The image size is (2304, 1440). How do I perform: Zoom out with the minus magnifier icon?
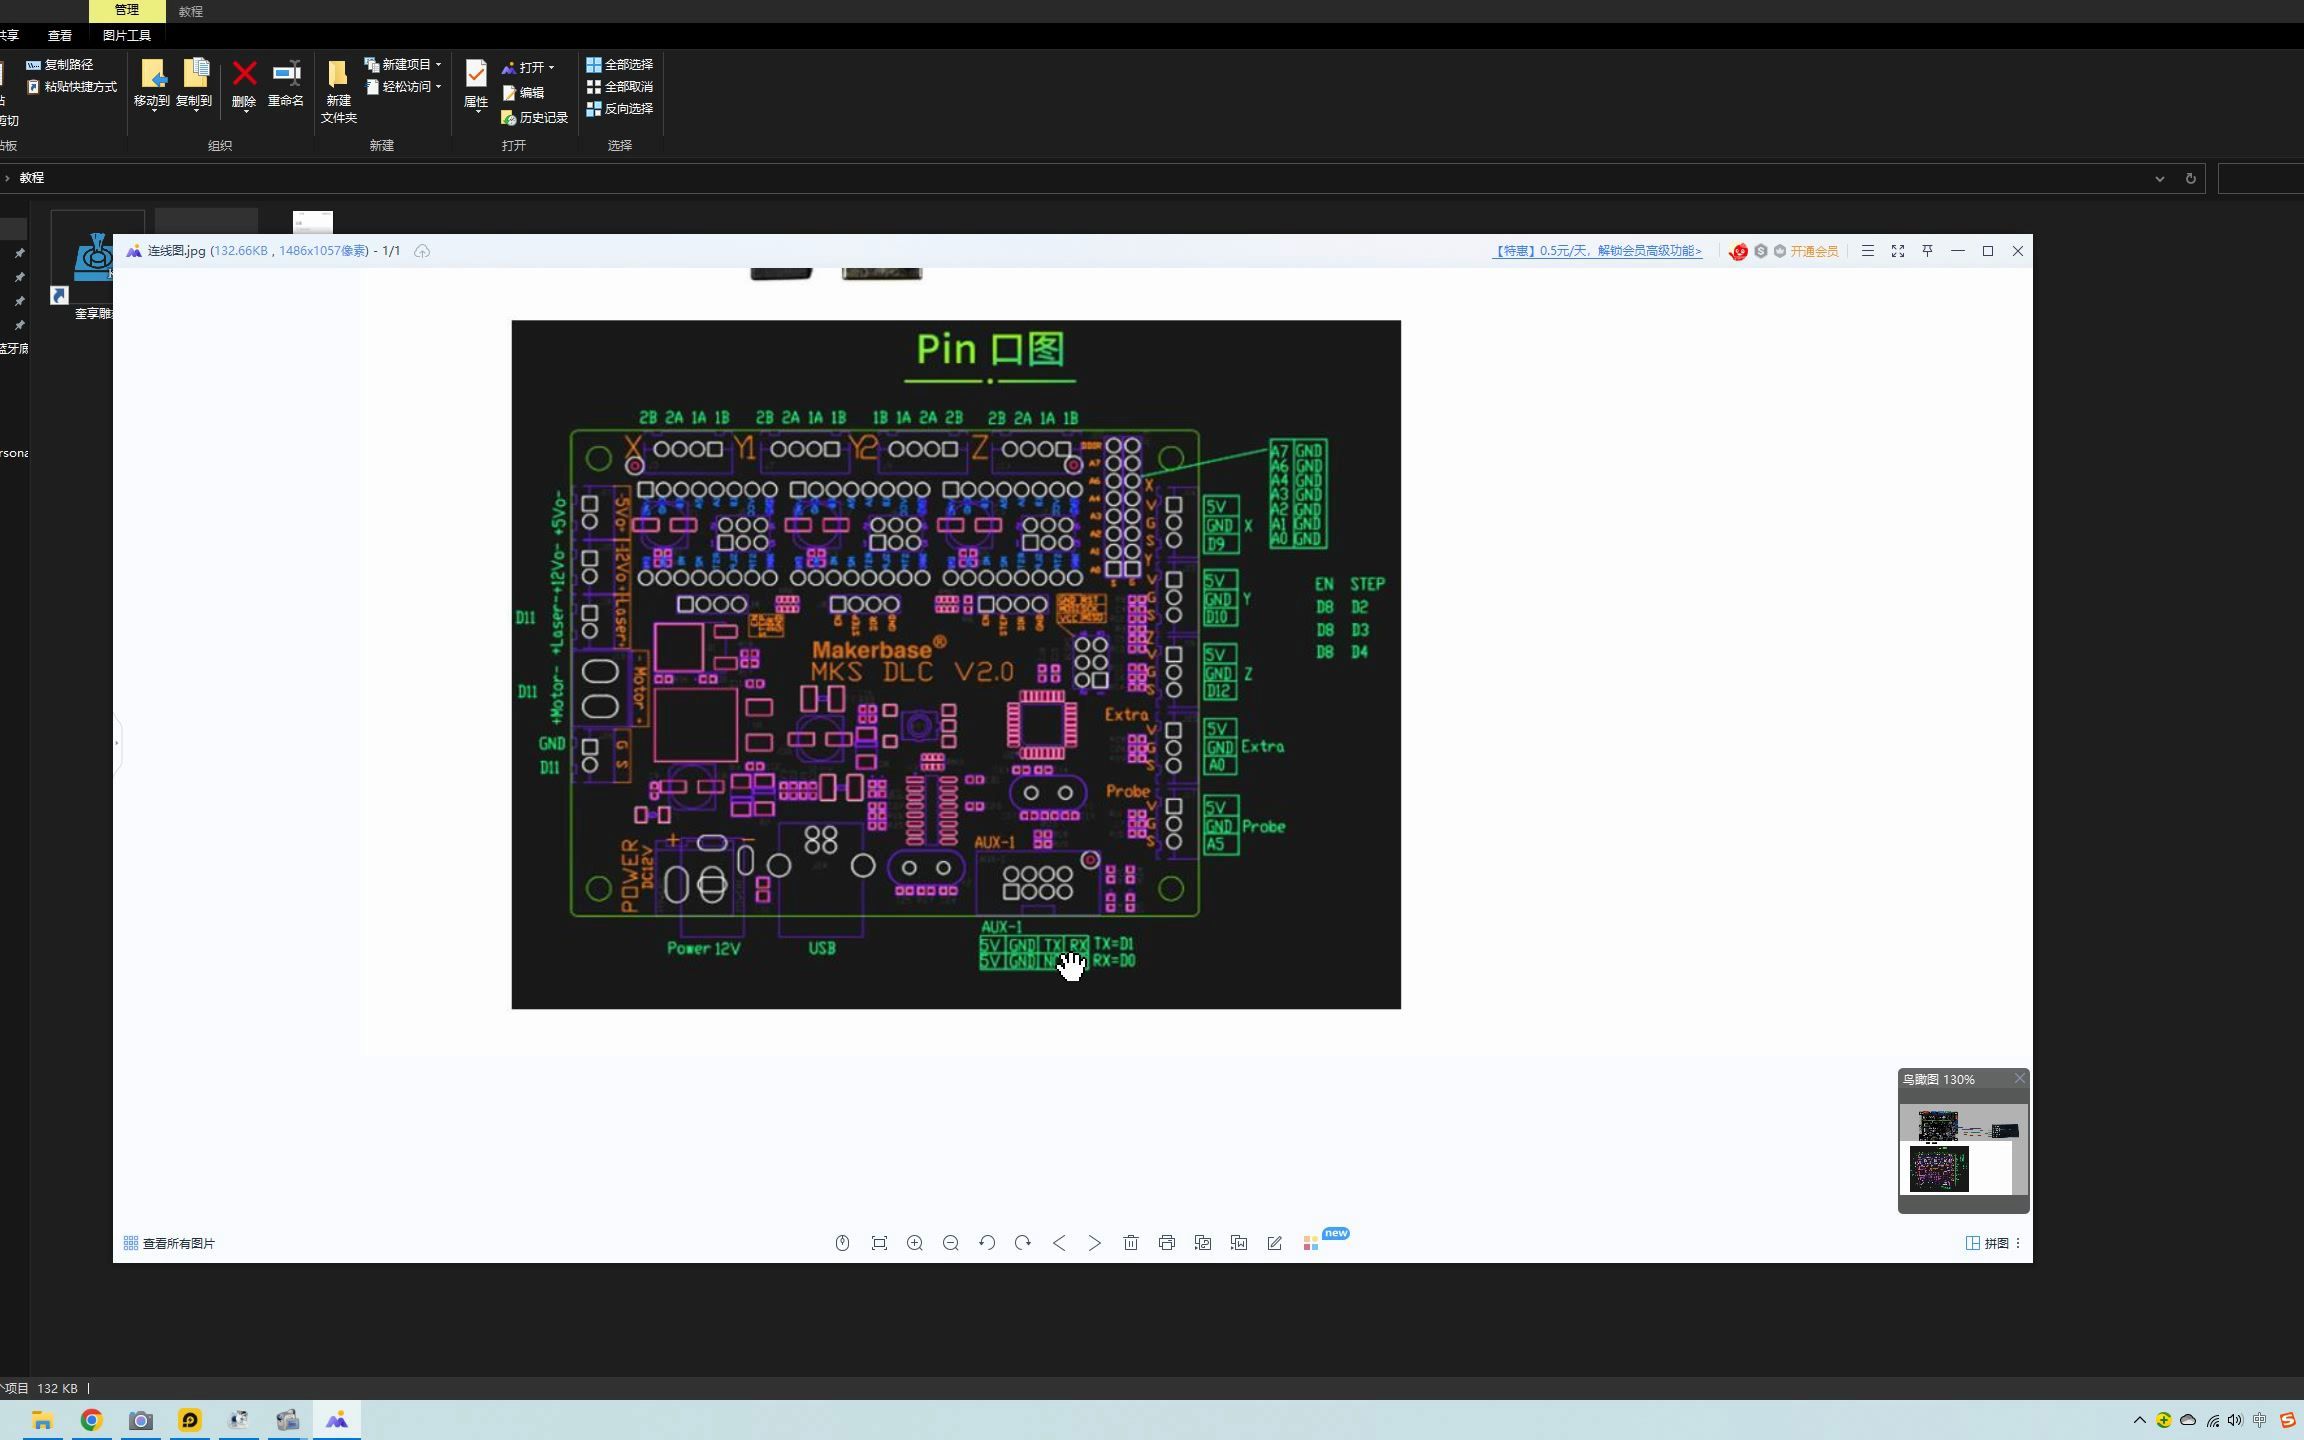tap(951, 1243)
